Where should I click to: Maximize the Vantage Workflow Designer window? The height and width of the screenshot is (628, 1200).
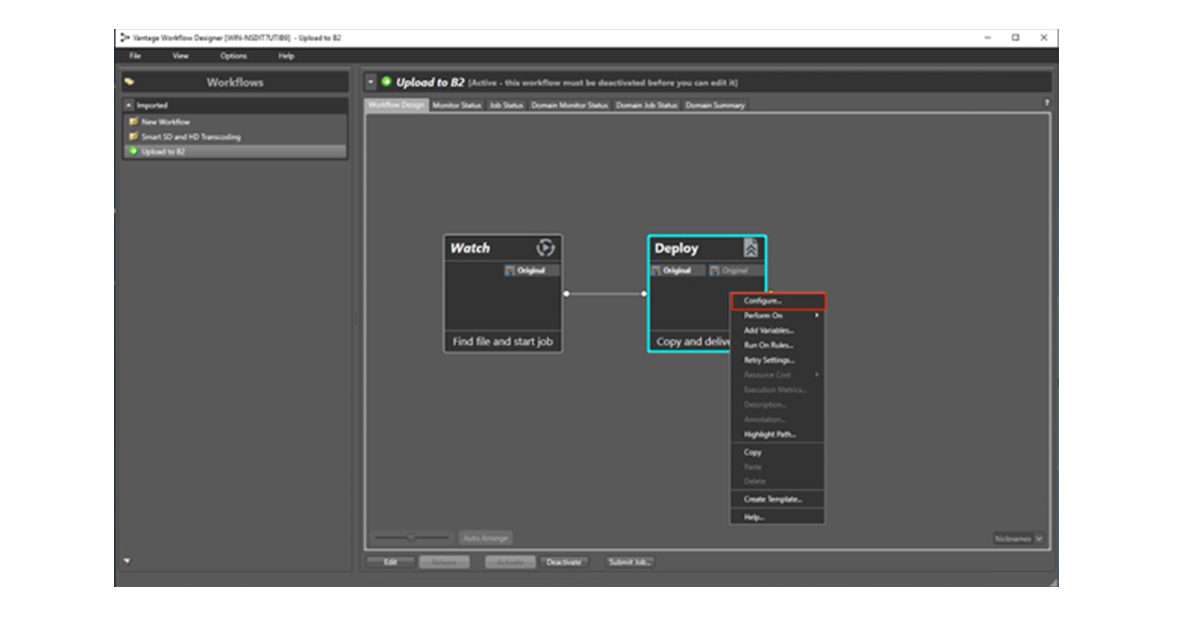click(1015, 37)
